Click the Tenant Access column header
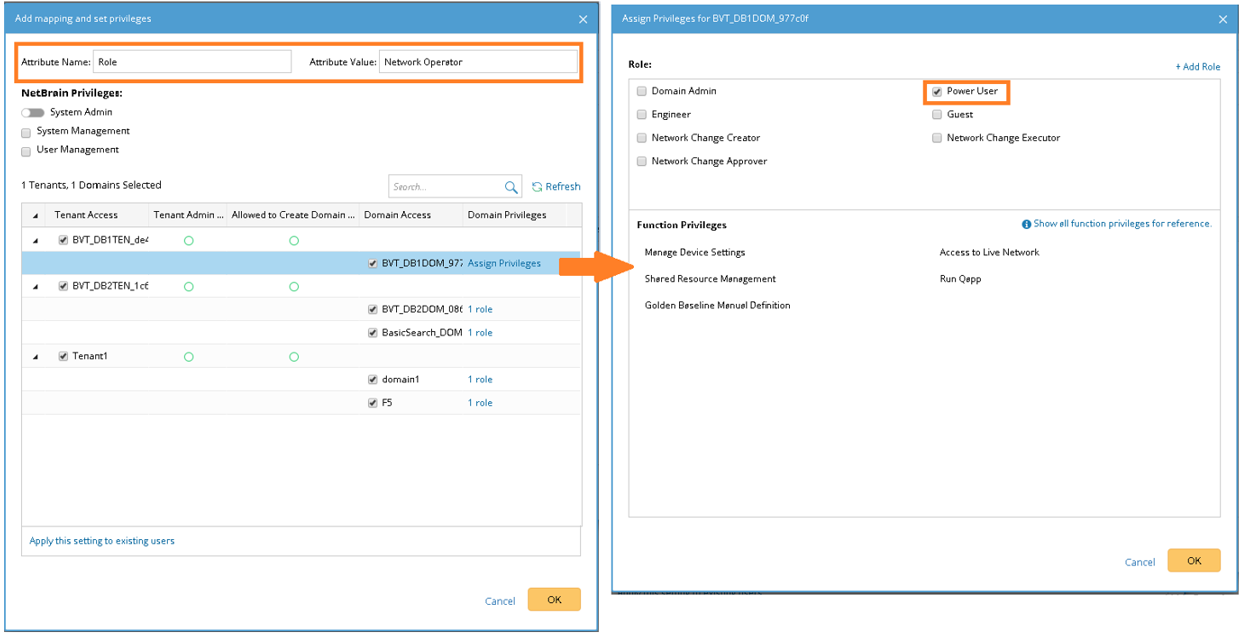This screenshot has height=640, width=1243. coord(86,215)
